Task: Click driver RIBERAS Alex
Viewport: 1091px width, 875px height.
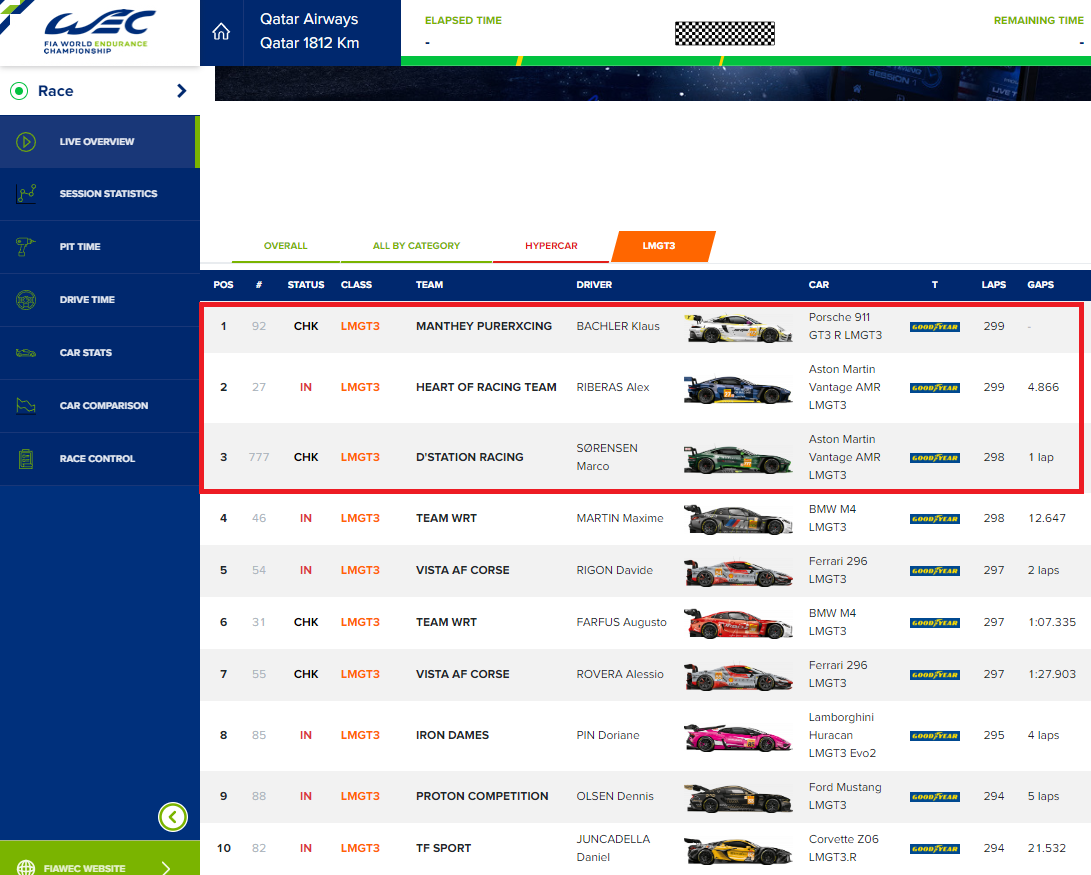Action: (x=613, y=387)
